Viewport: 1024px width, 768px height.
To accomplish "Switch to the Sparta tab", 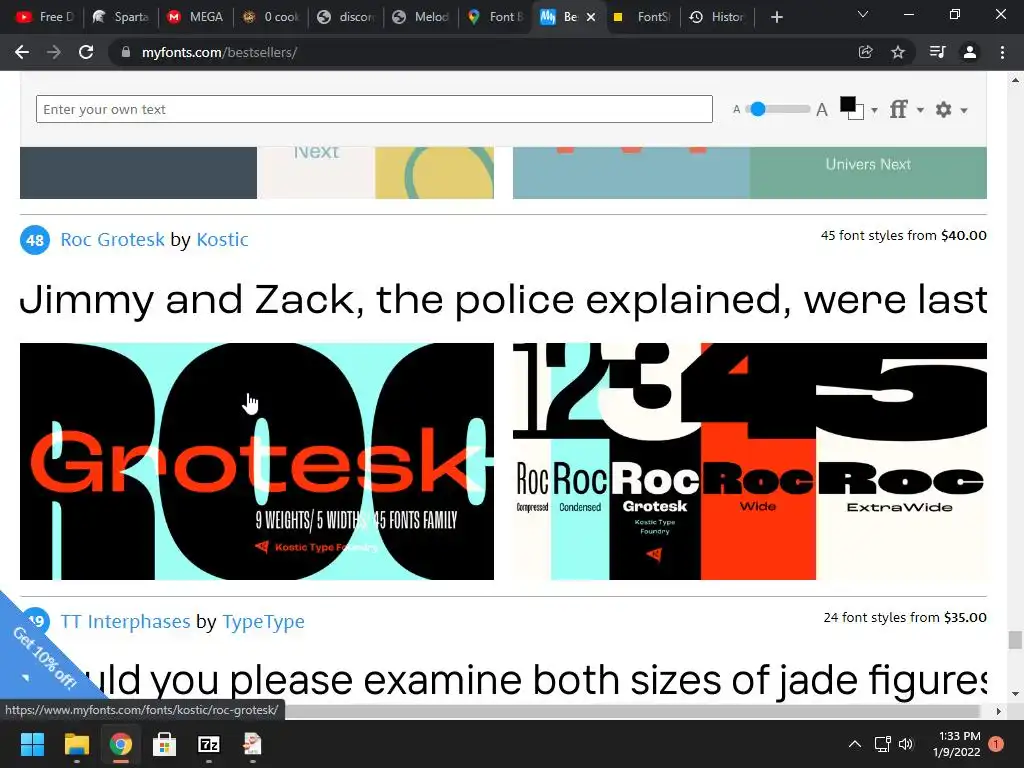I will pos(121,18).
